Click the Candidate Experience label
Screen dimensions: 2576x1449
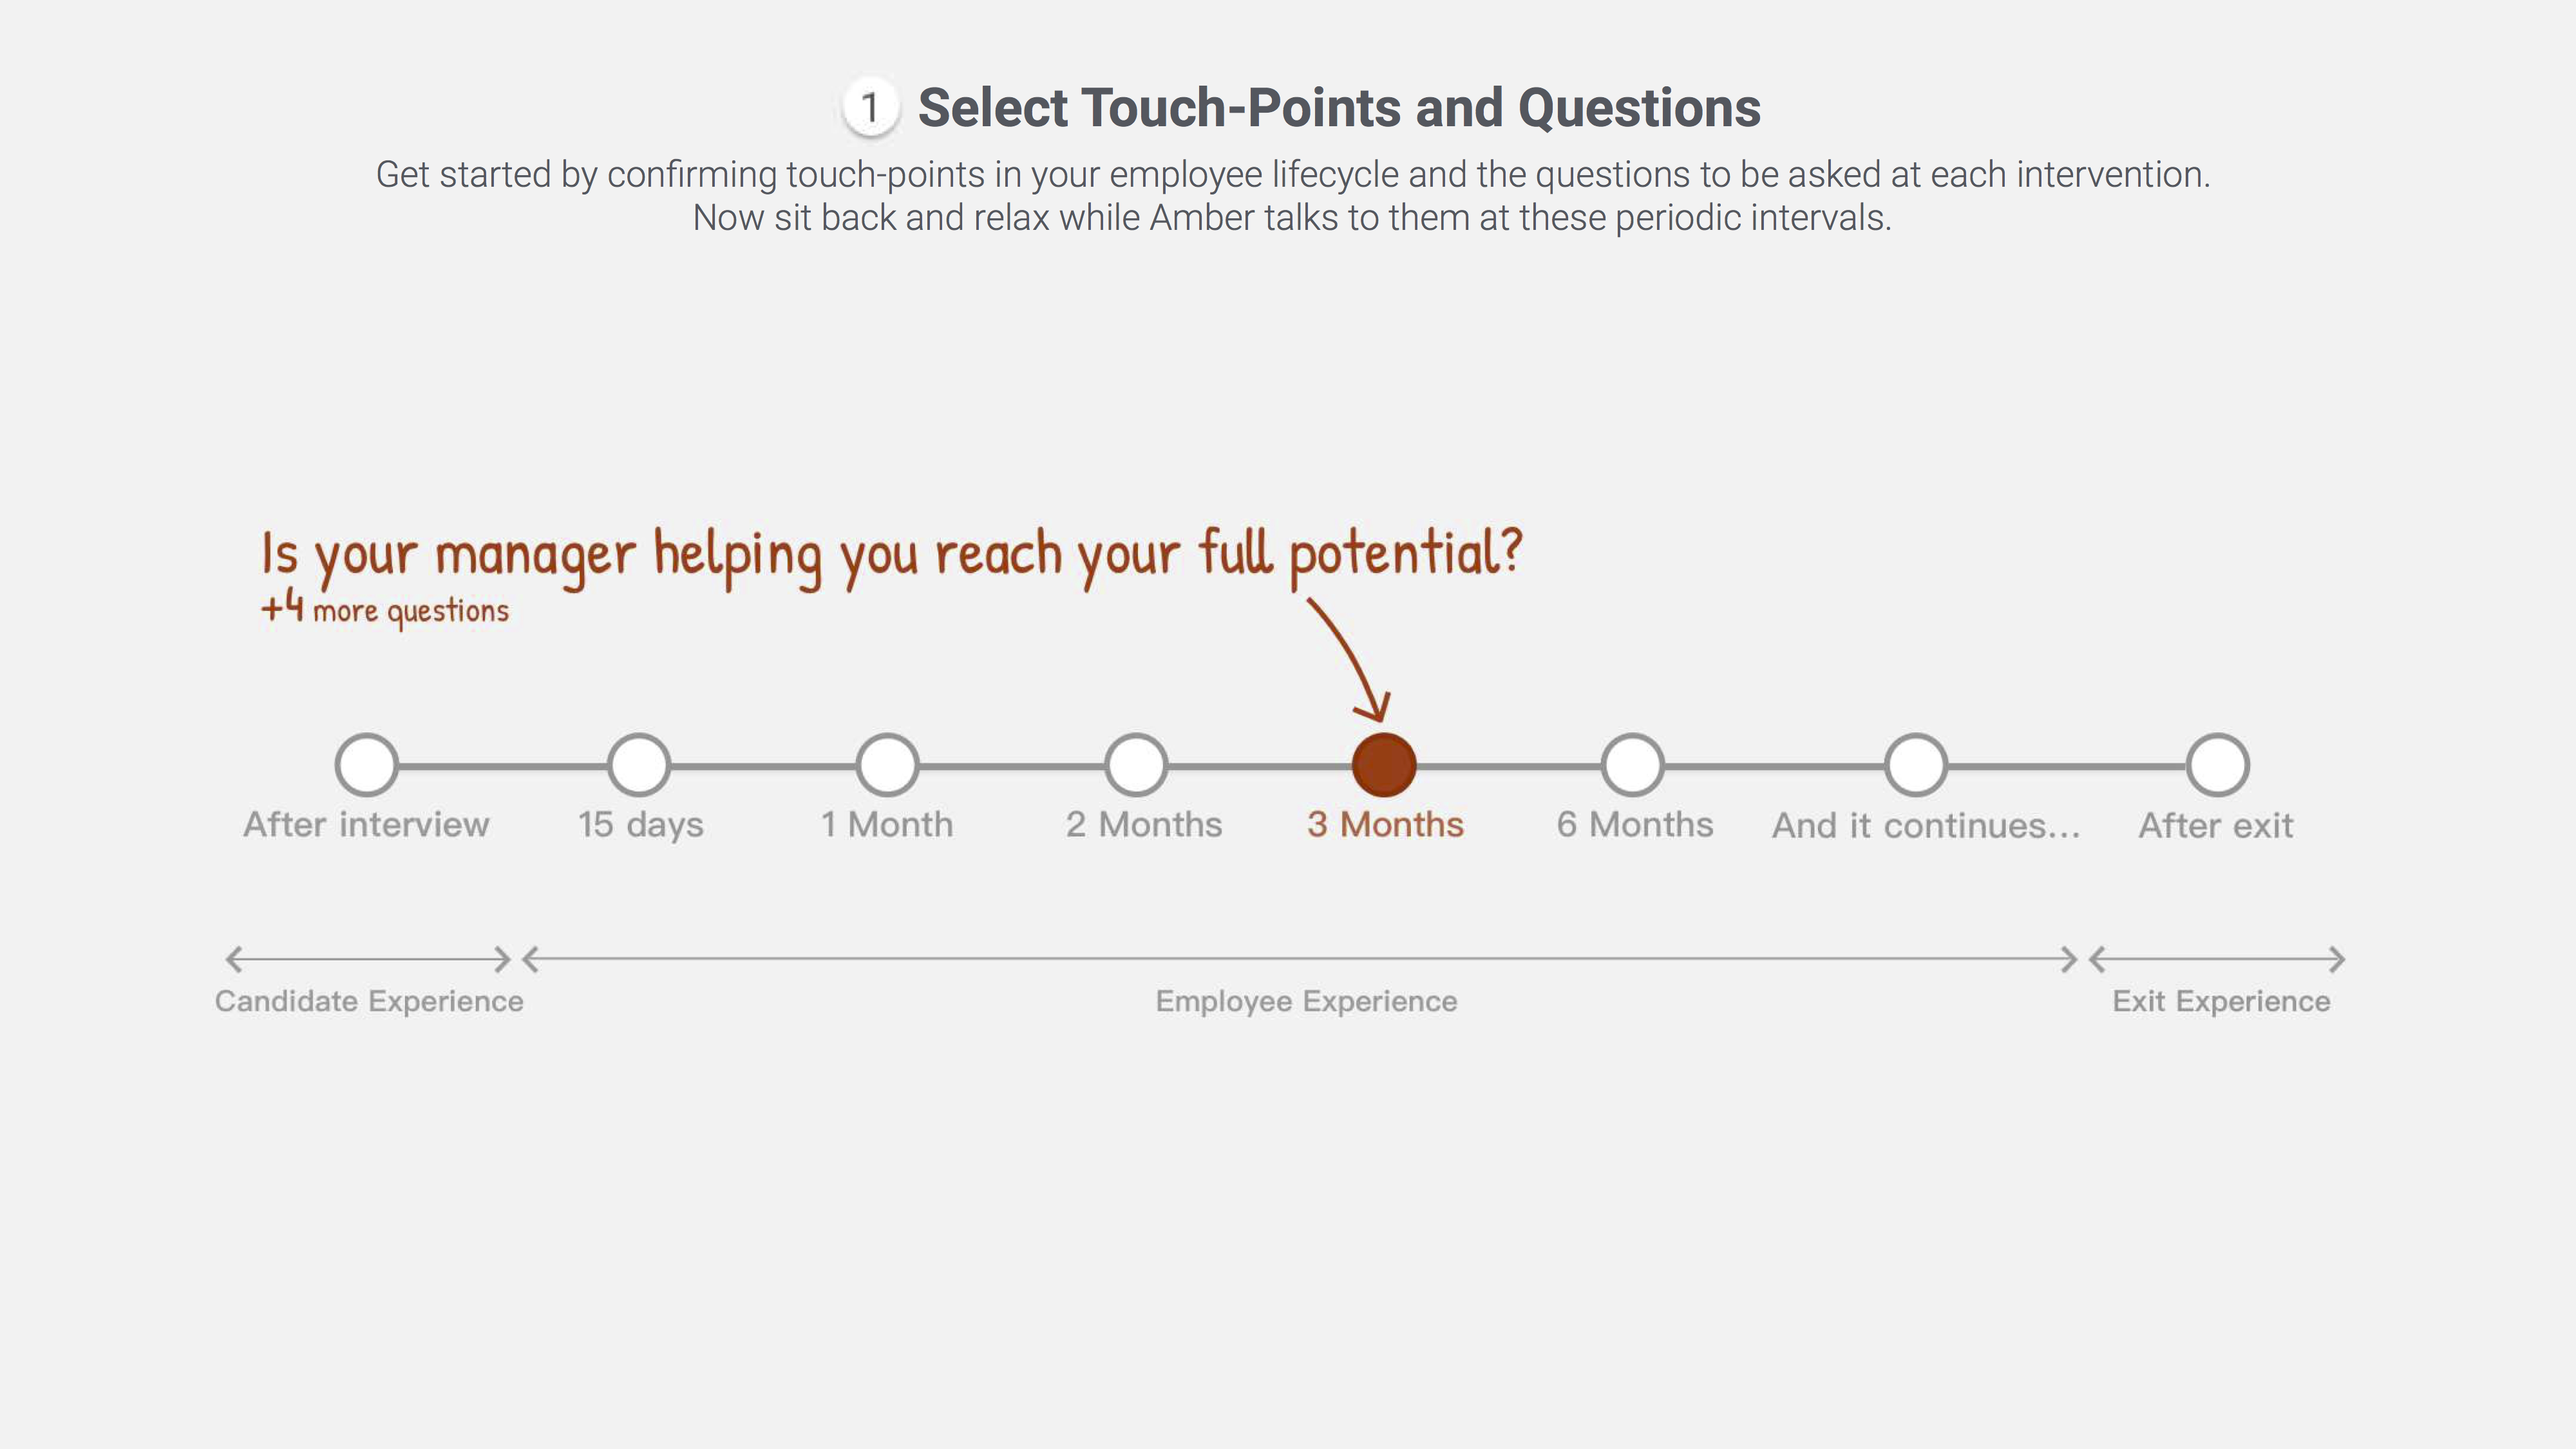369,1001
